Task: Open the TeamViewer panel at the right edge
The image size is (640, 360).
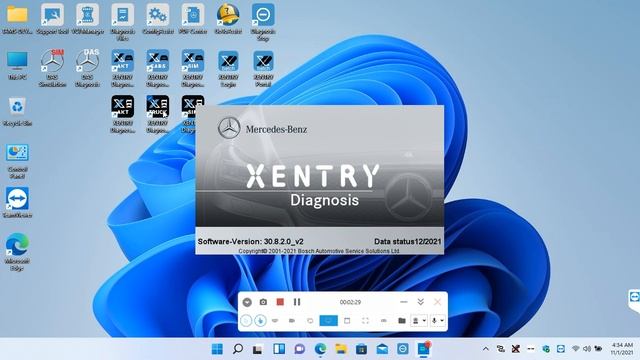Action: coord(634,299)
